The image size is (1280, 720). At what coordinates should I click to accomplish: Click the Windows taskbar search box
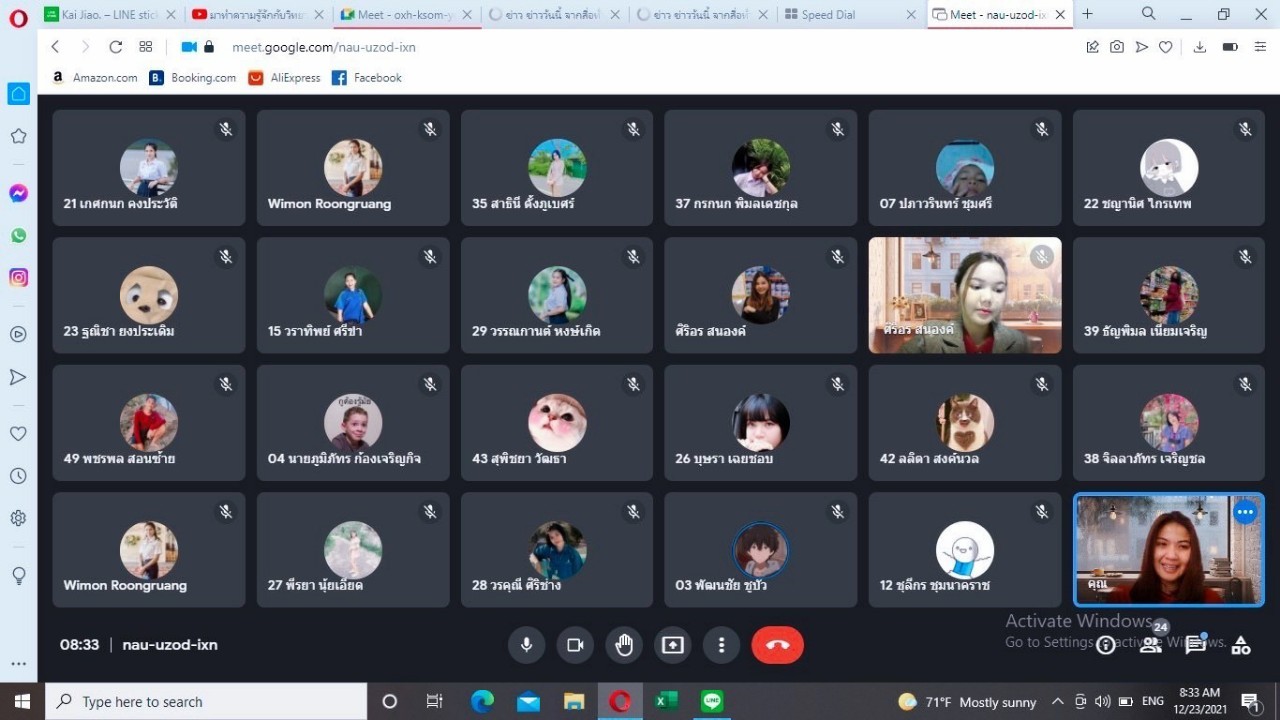(207, 702)
